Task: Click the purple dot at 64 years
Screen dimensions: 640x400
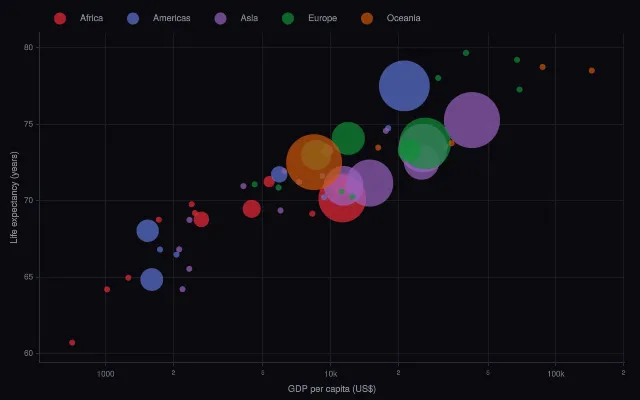Action: (182, 289)
